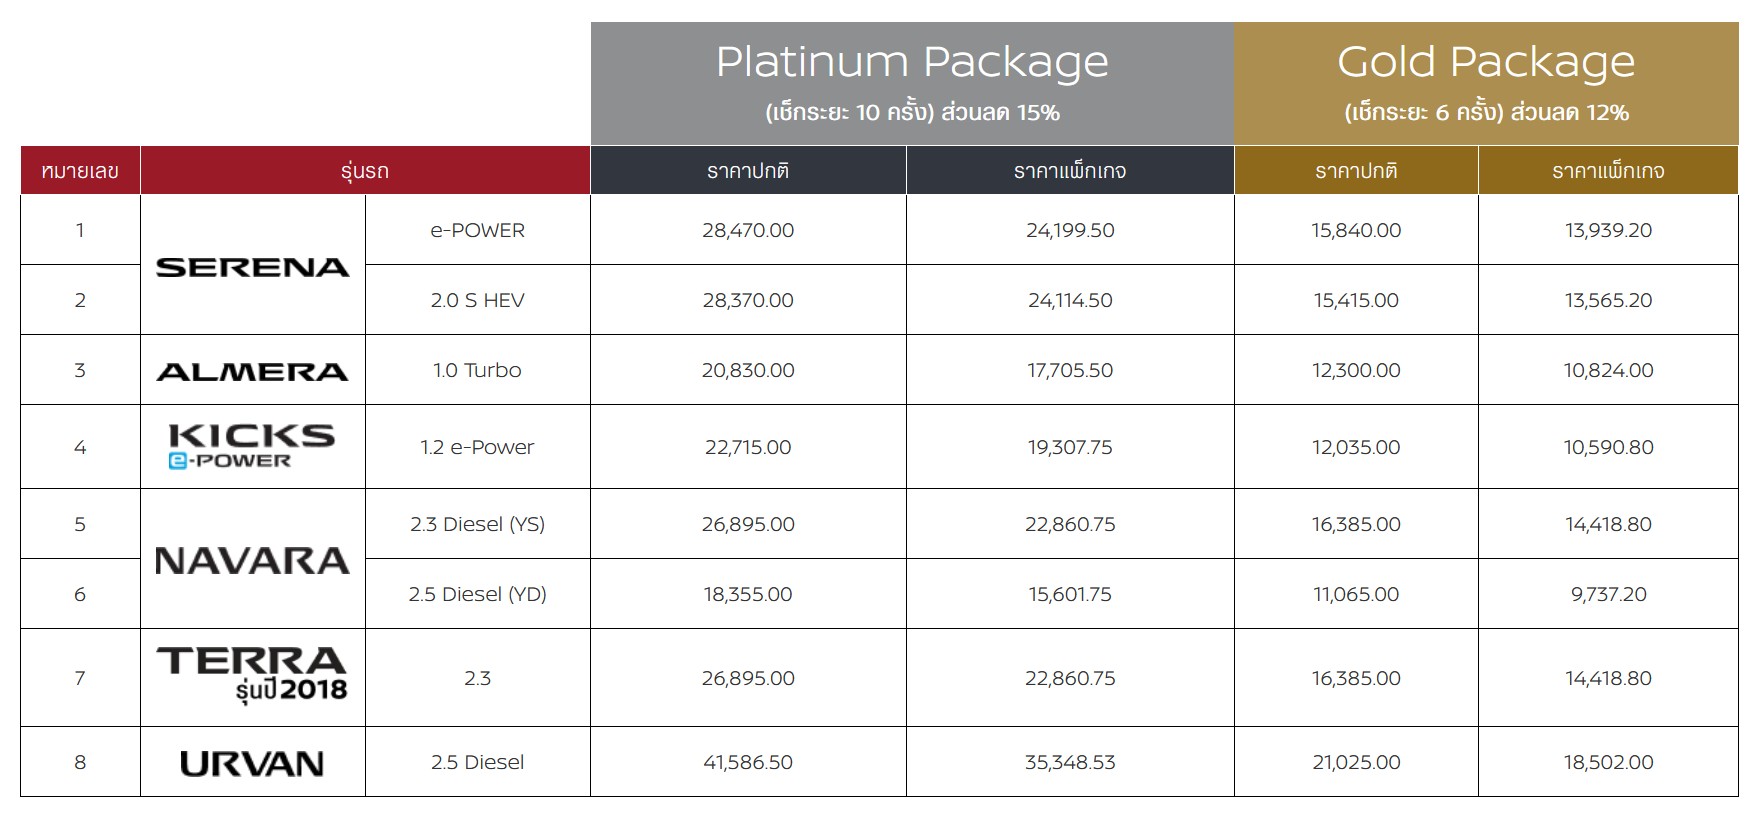Click Serena e-POWER variant cell
This screenshot has width=1756, height=816.
[x=477, y=230]
